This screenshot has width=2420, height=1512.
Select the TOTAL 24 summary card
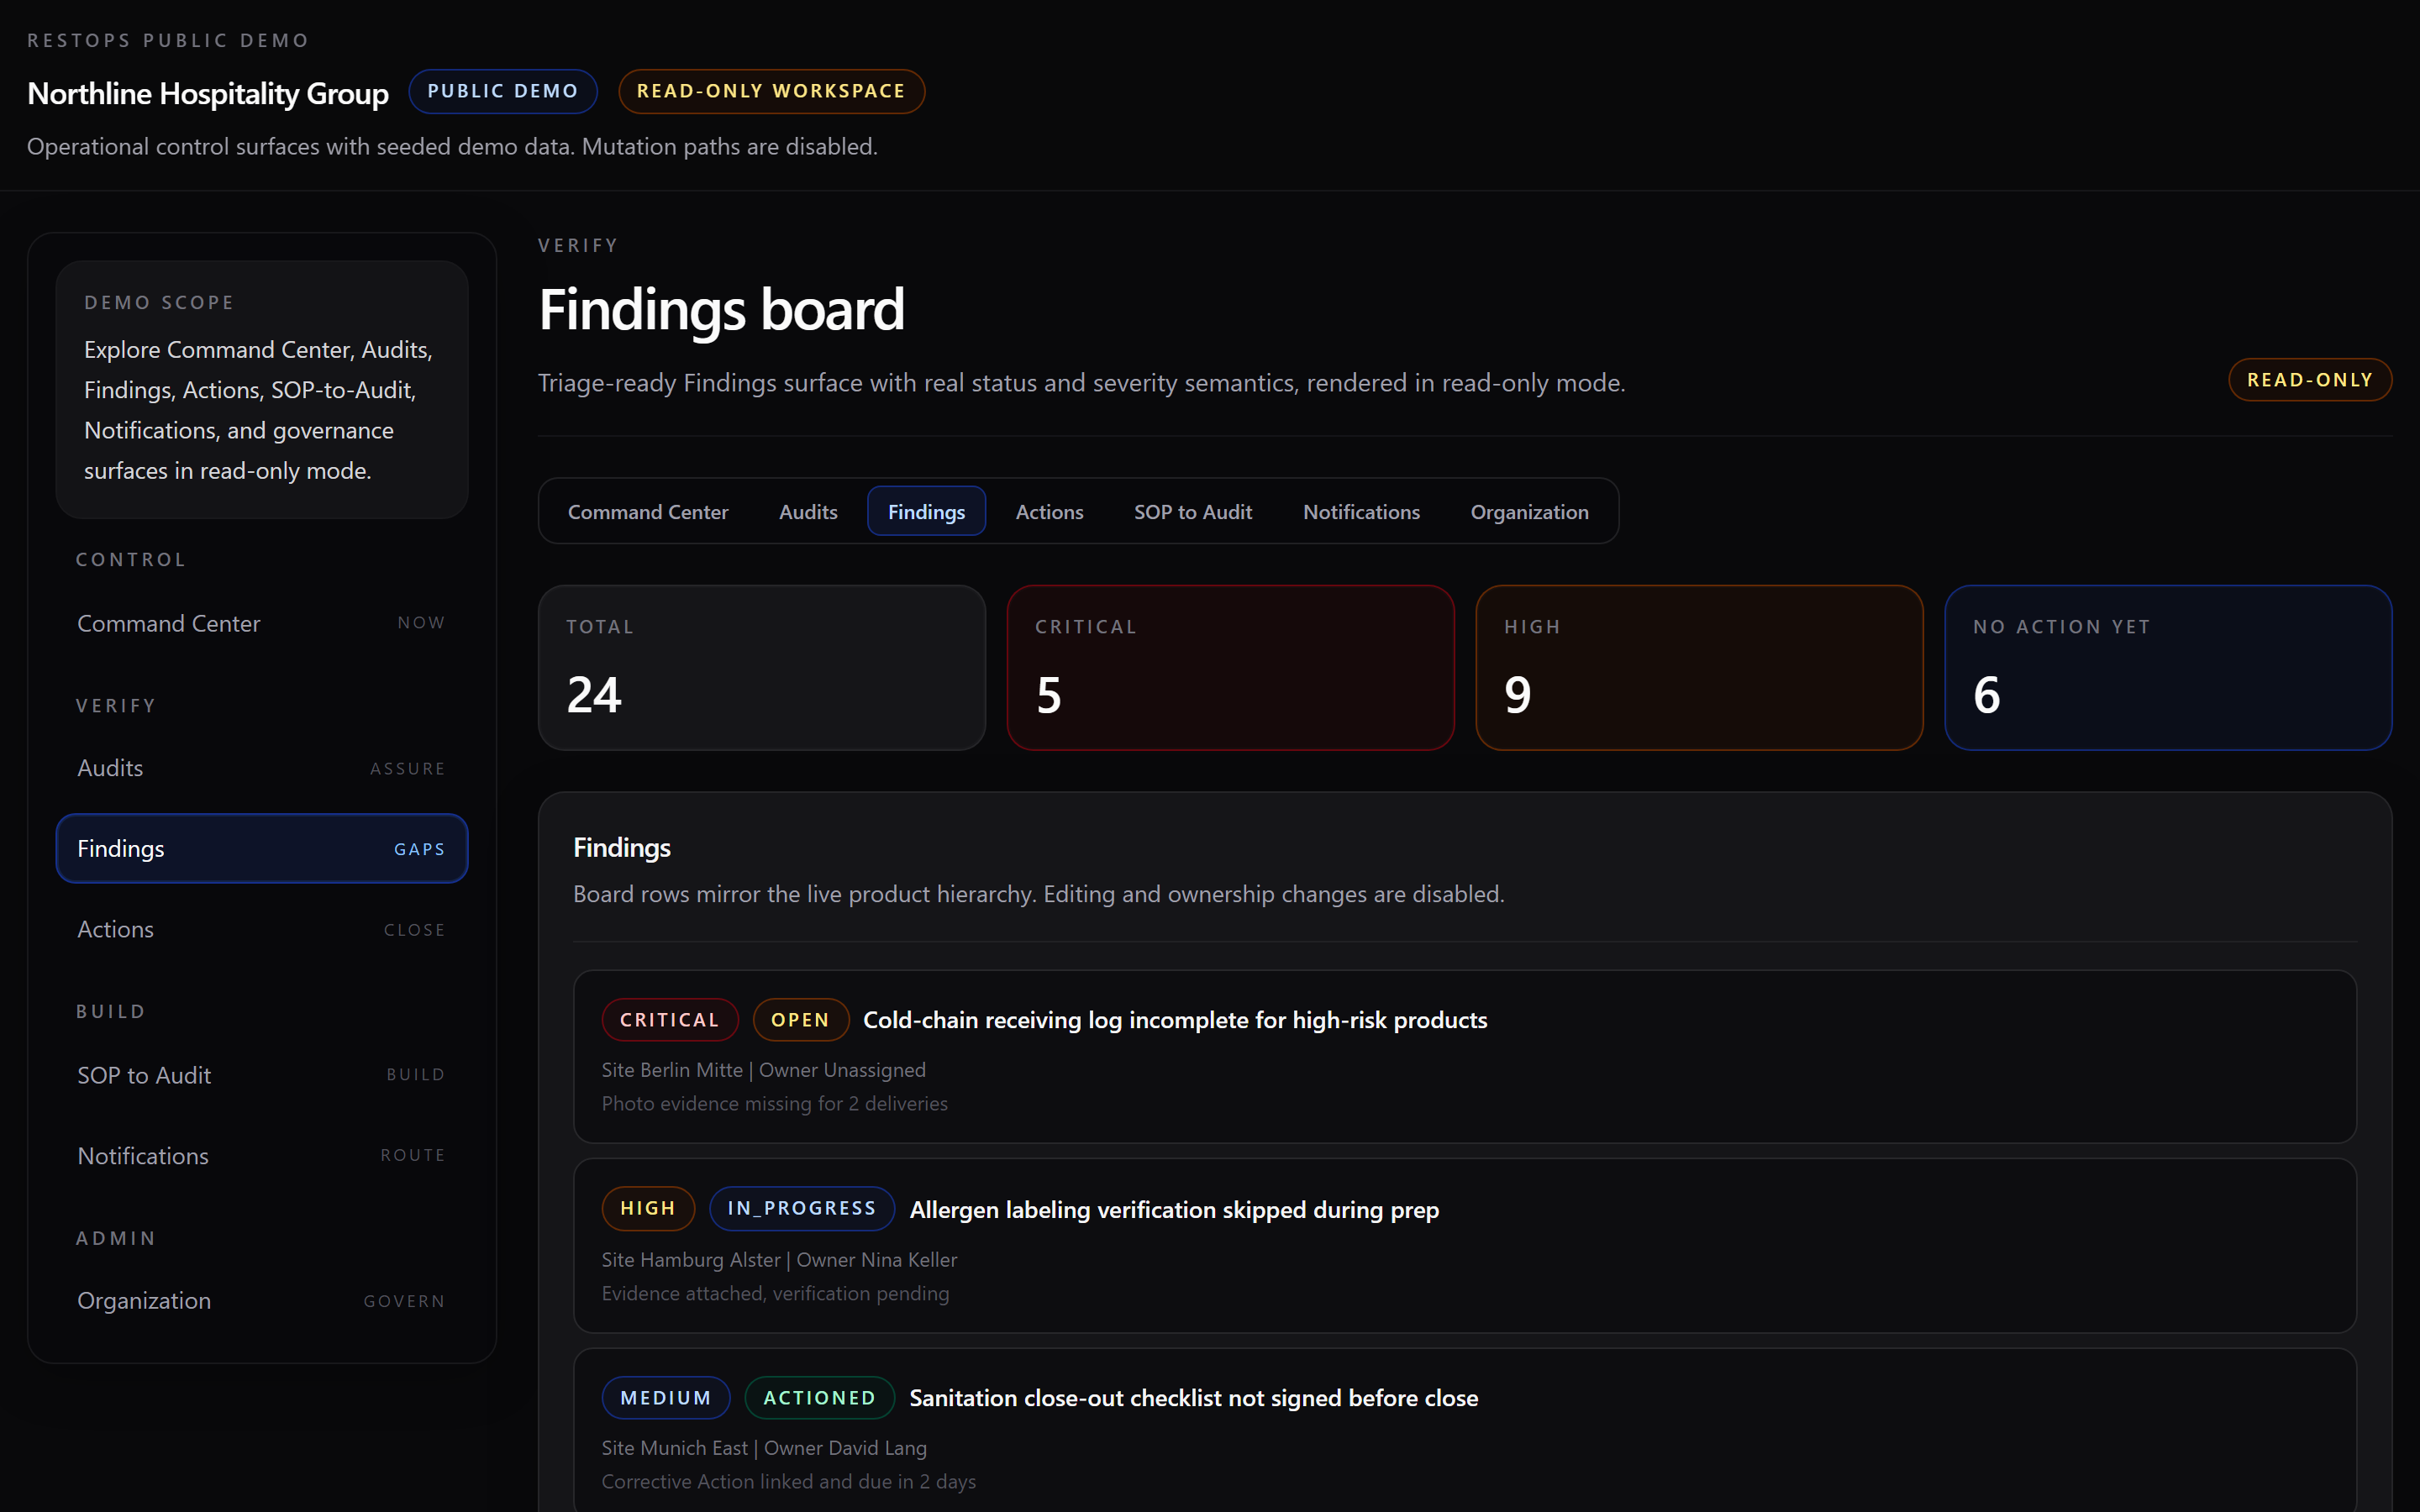coord(762,668)
